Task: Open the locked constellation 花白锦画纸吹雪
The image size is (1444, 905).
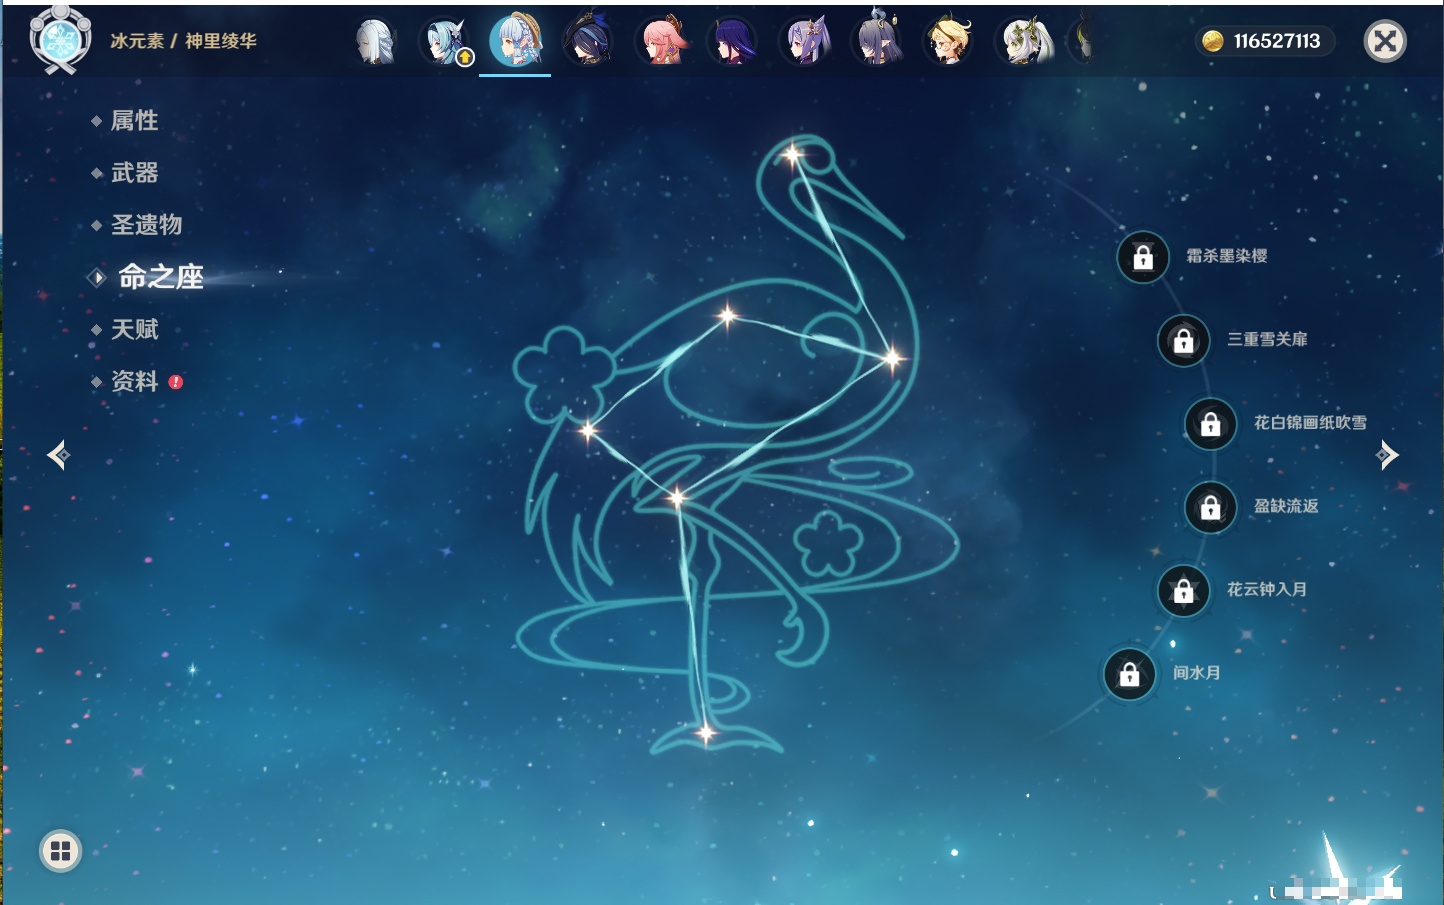Action: coord(1211,424)
